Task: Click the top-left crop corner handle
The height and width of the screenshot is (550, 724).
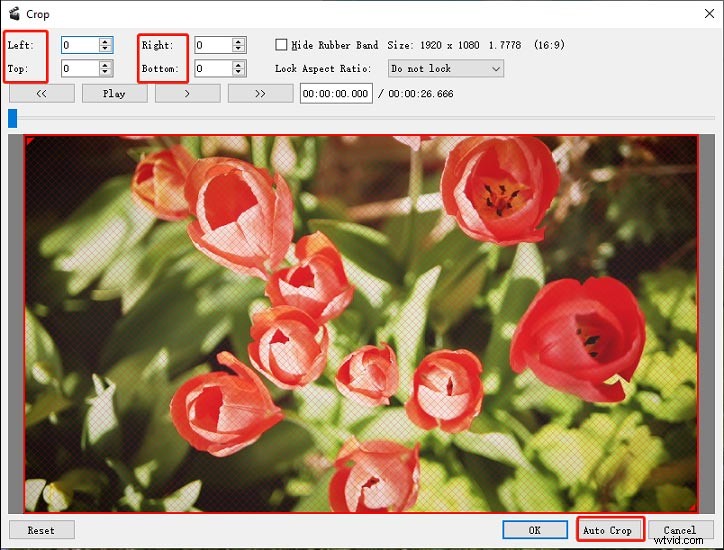Action: pyautogui.click(x=29, y=140)
